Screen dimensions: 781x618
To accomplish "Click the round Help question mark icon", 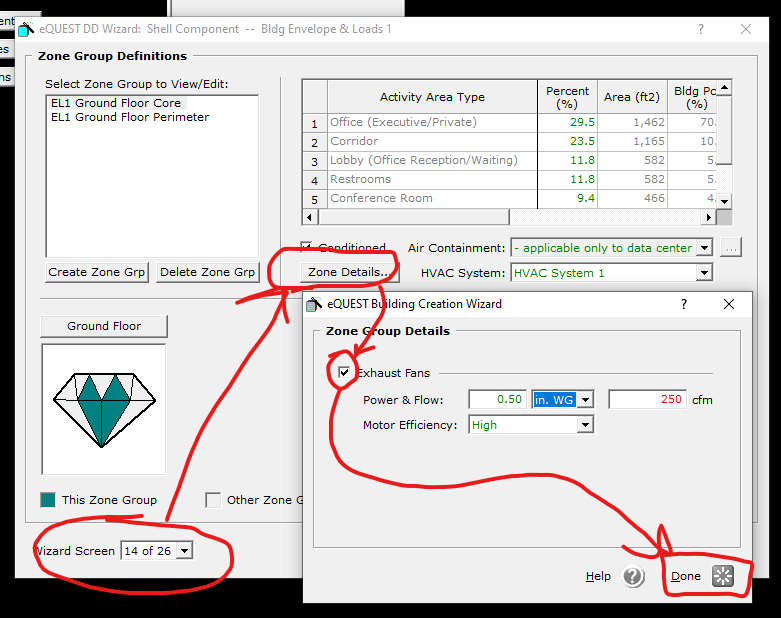I will tap(633, 576).
